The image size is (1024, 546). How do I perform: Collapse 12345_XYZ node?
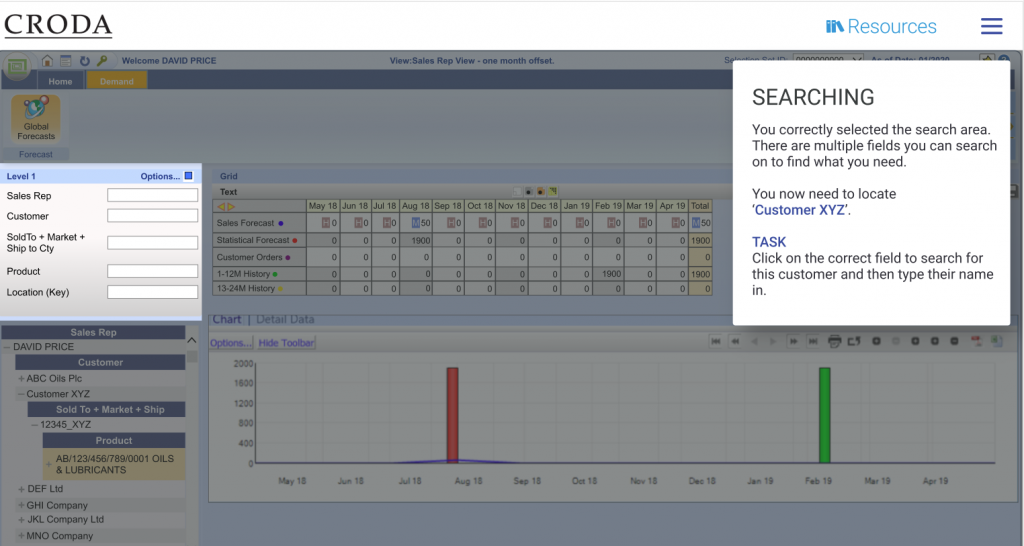35,425
